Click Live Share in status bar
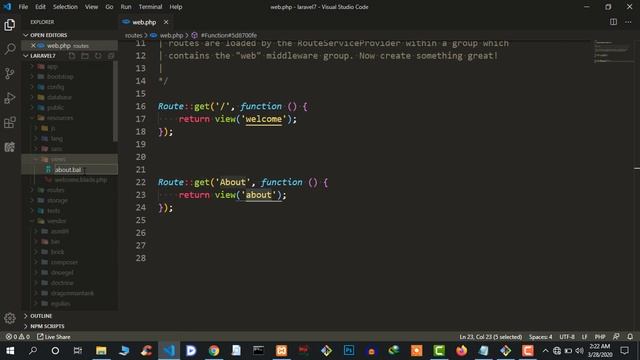This screenshot has height=360, width=640. tap(53, 337)
